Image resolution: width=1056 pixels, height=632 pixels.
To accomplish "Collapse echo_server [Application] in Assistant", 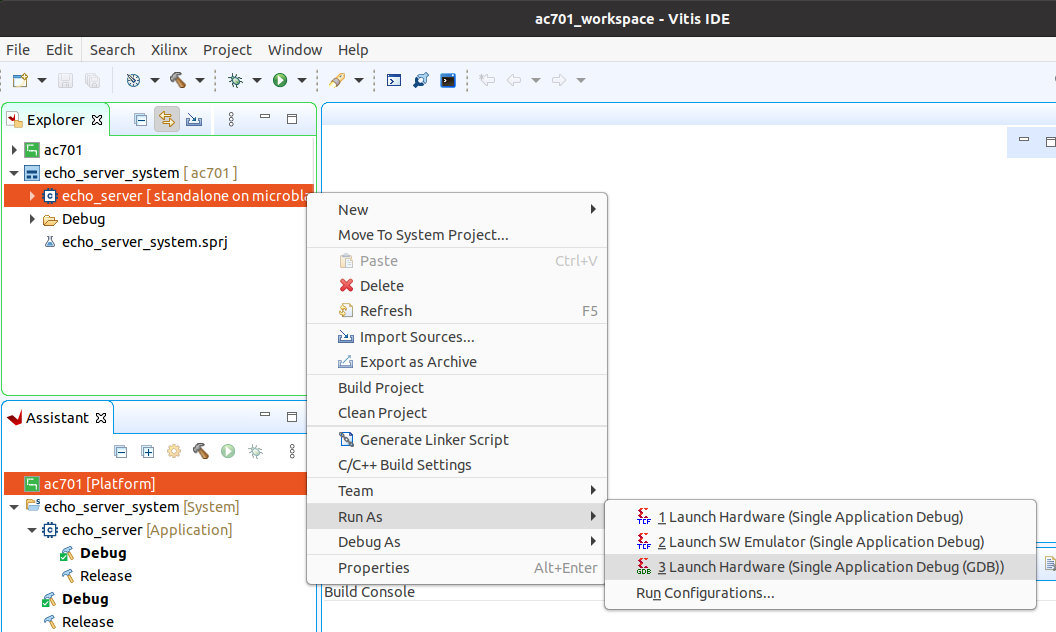I will click(32, 530).
